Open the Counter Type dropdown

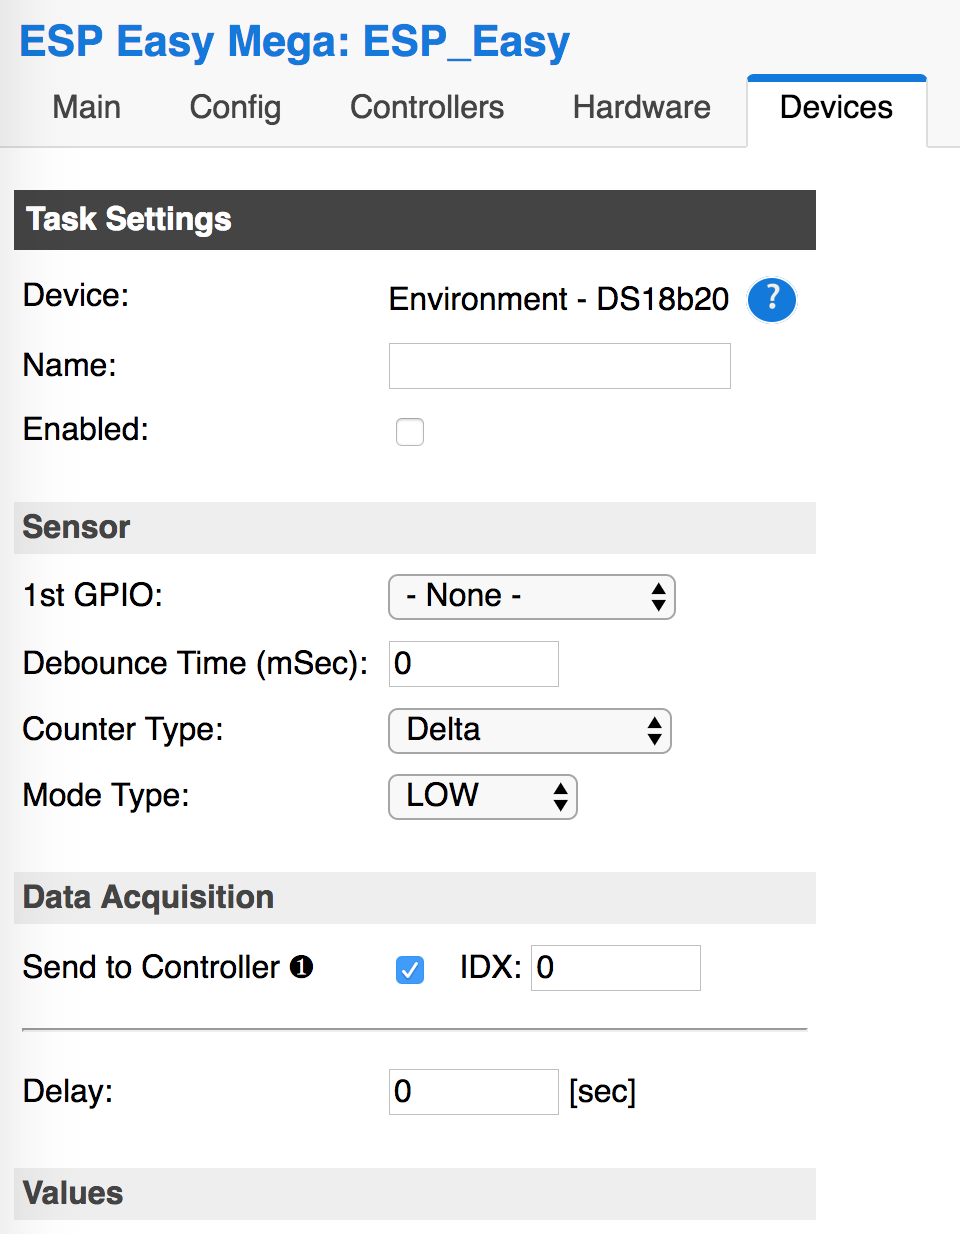coord(529,731)
